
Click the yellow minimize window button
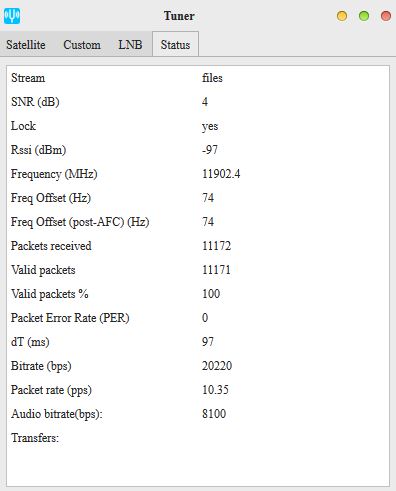tap(342, 16)
